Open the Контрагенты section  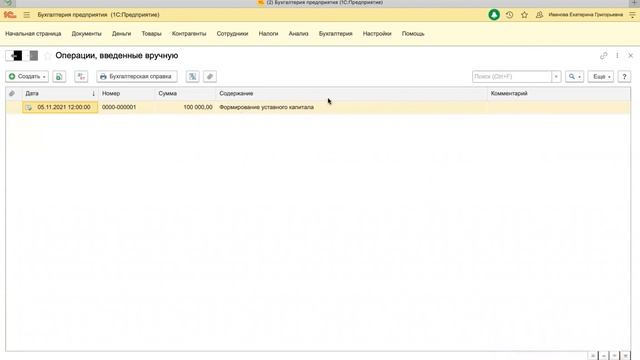[189, 33]
